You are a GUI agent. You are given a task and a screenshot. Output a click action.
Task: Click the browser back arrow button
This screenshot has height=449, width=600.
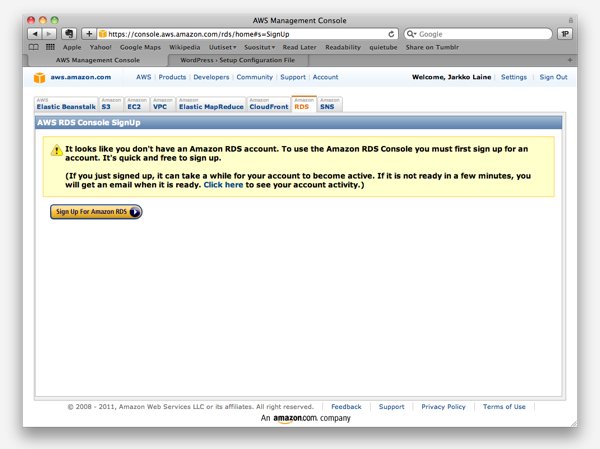(x=36, y=33)
